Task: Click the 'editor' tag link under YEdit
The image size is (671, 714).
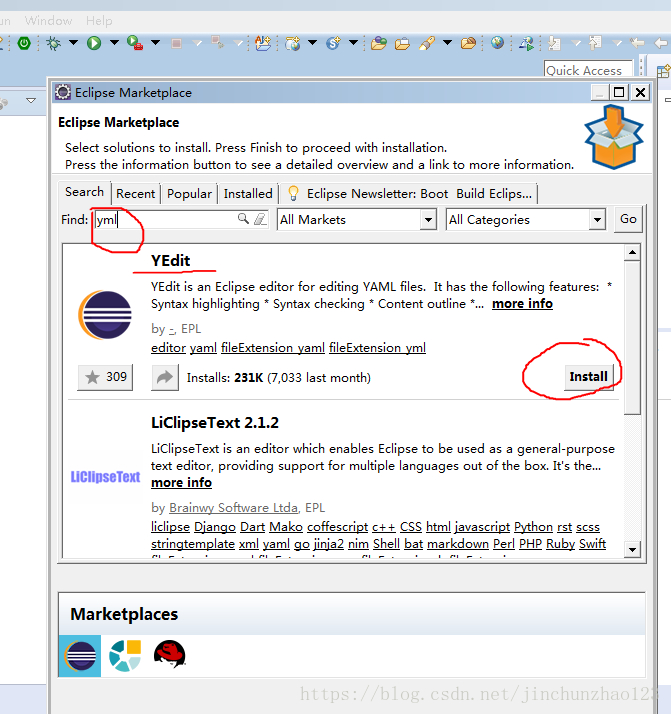Action: point(168,348)
